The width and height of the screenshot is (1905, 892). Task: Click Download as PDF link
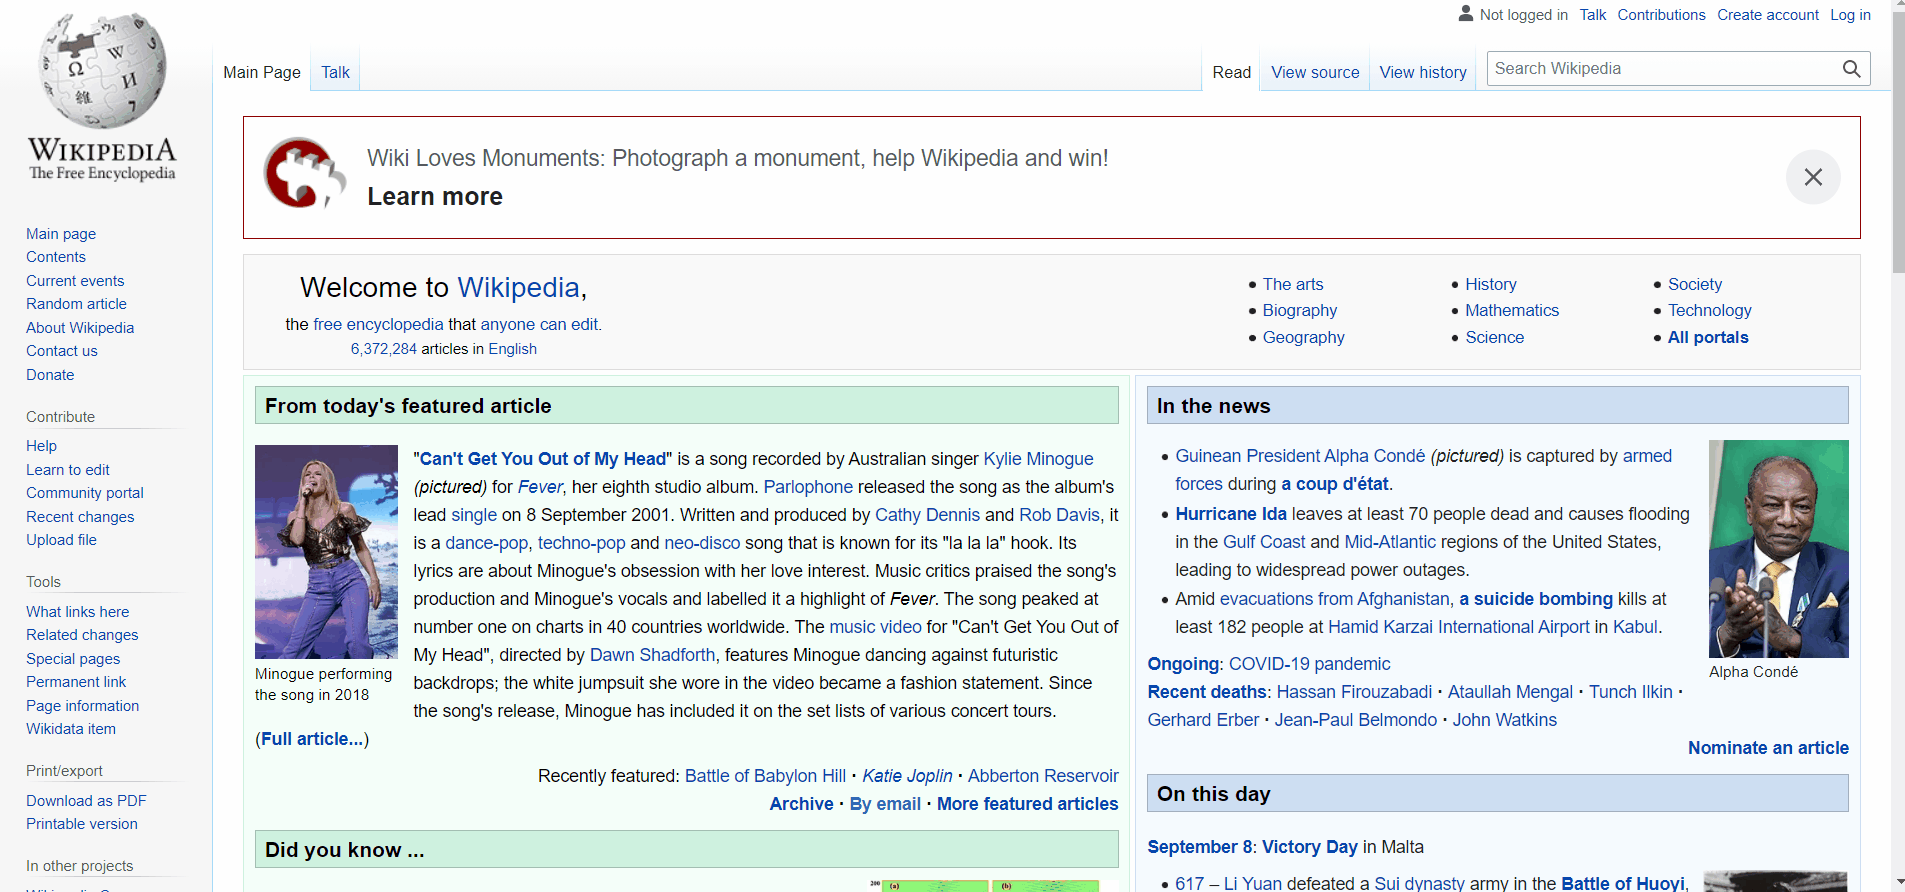(86, 801)
